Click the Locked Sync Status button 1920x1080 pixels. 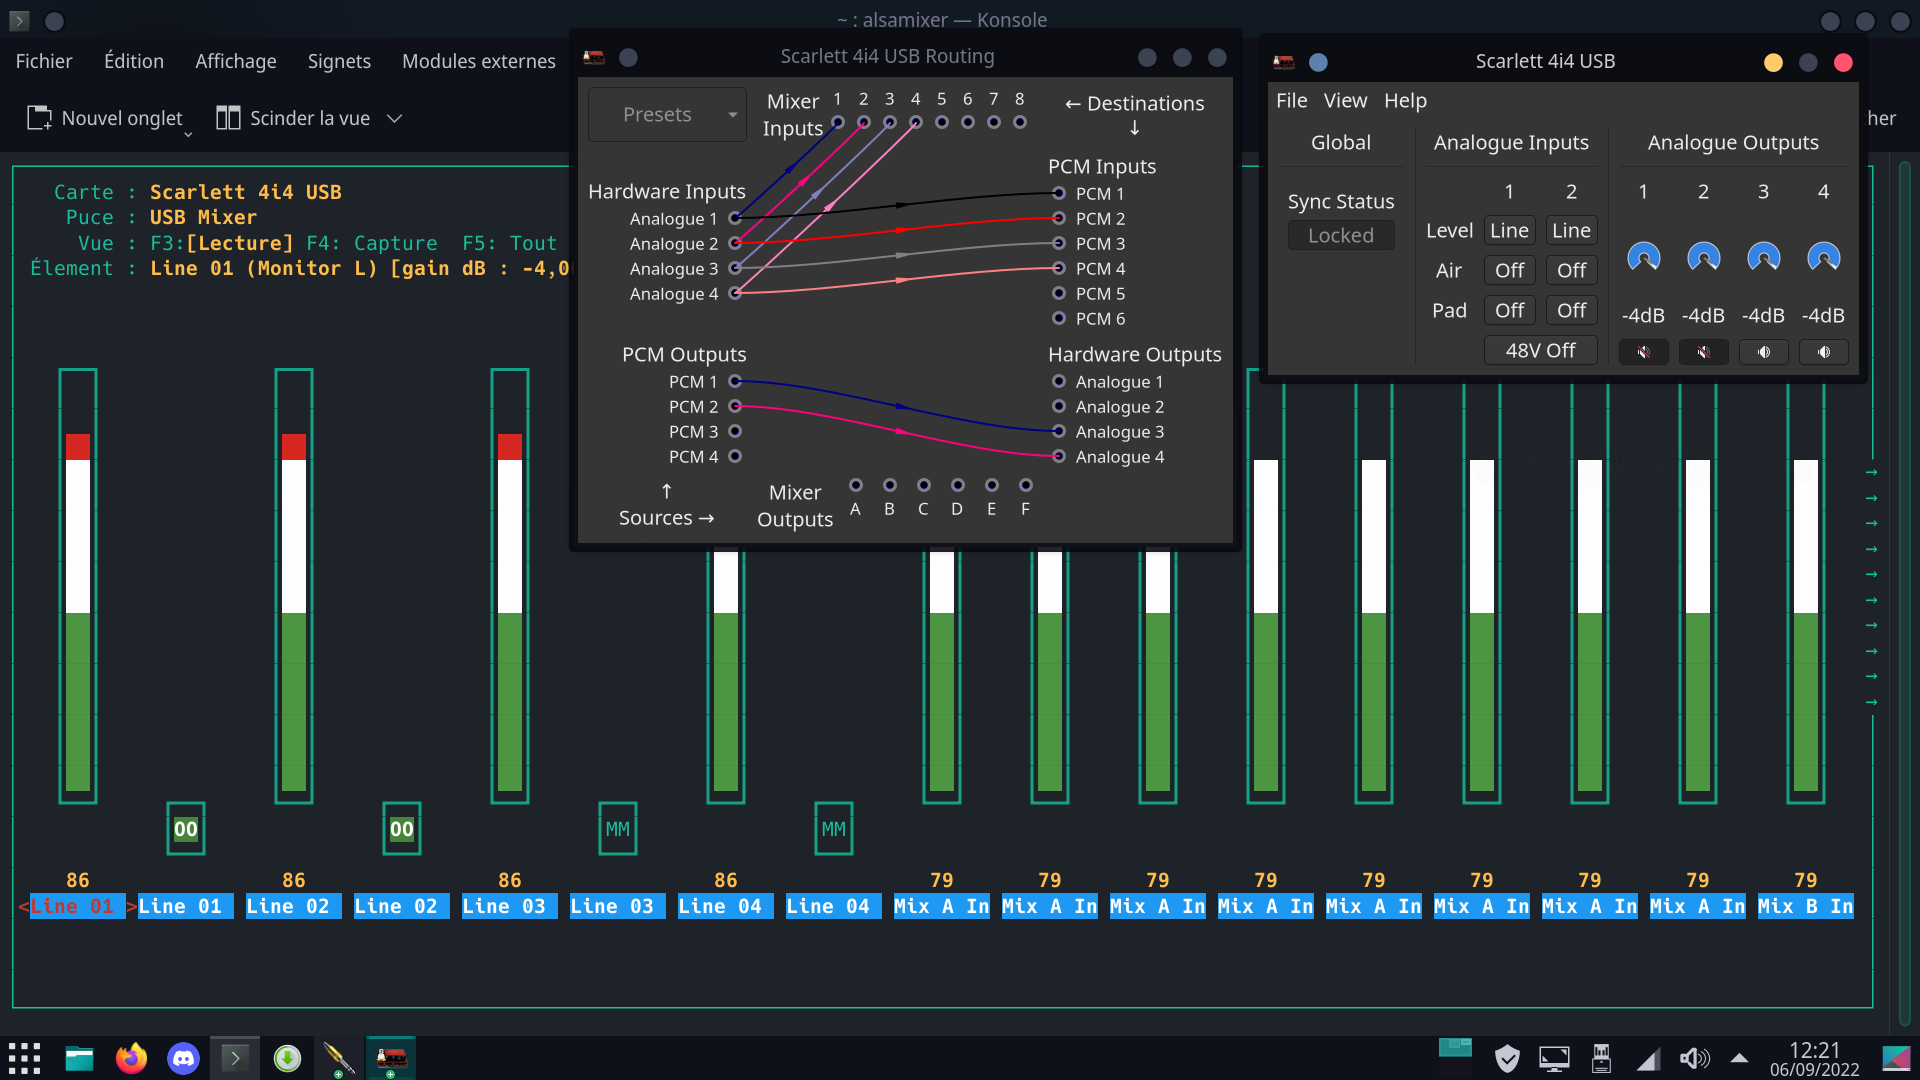(1340, 235)
